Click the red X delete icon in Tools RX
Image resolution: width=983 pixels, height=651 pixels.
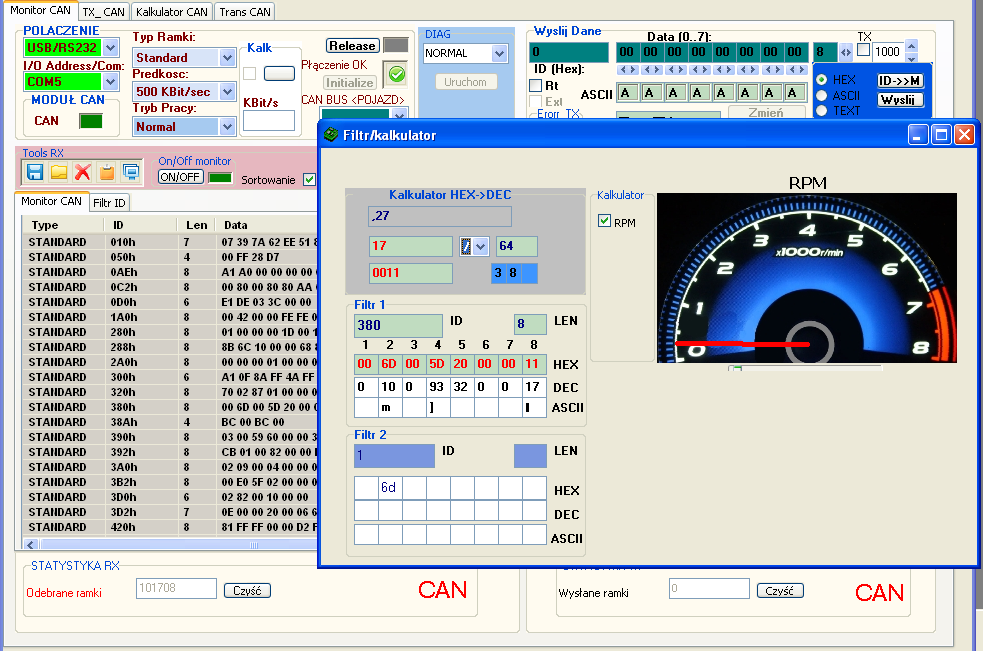[x=83, y=172]
